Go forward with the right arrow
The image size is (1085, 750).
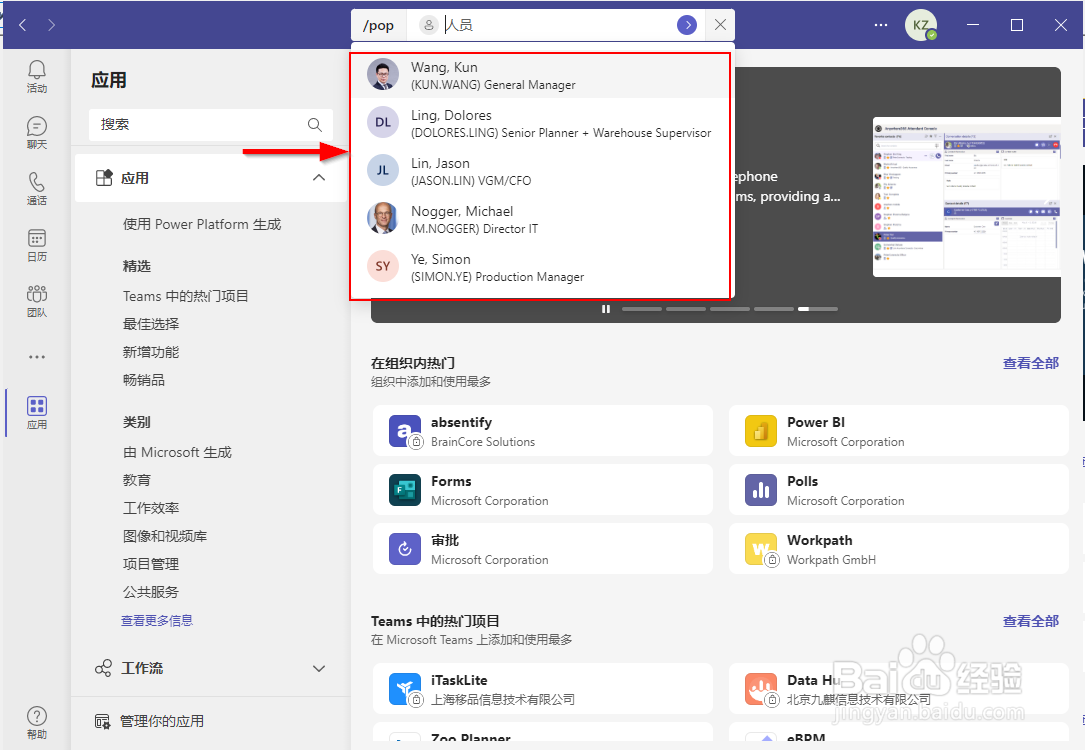(52, 25)
